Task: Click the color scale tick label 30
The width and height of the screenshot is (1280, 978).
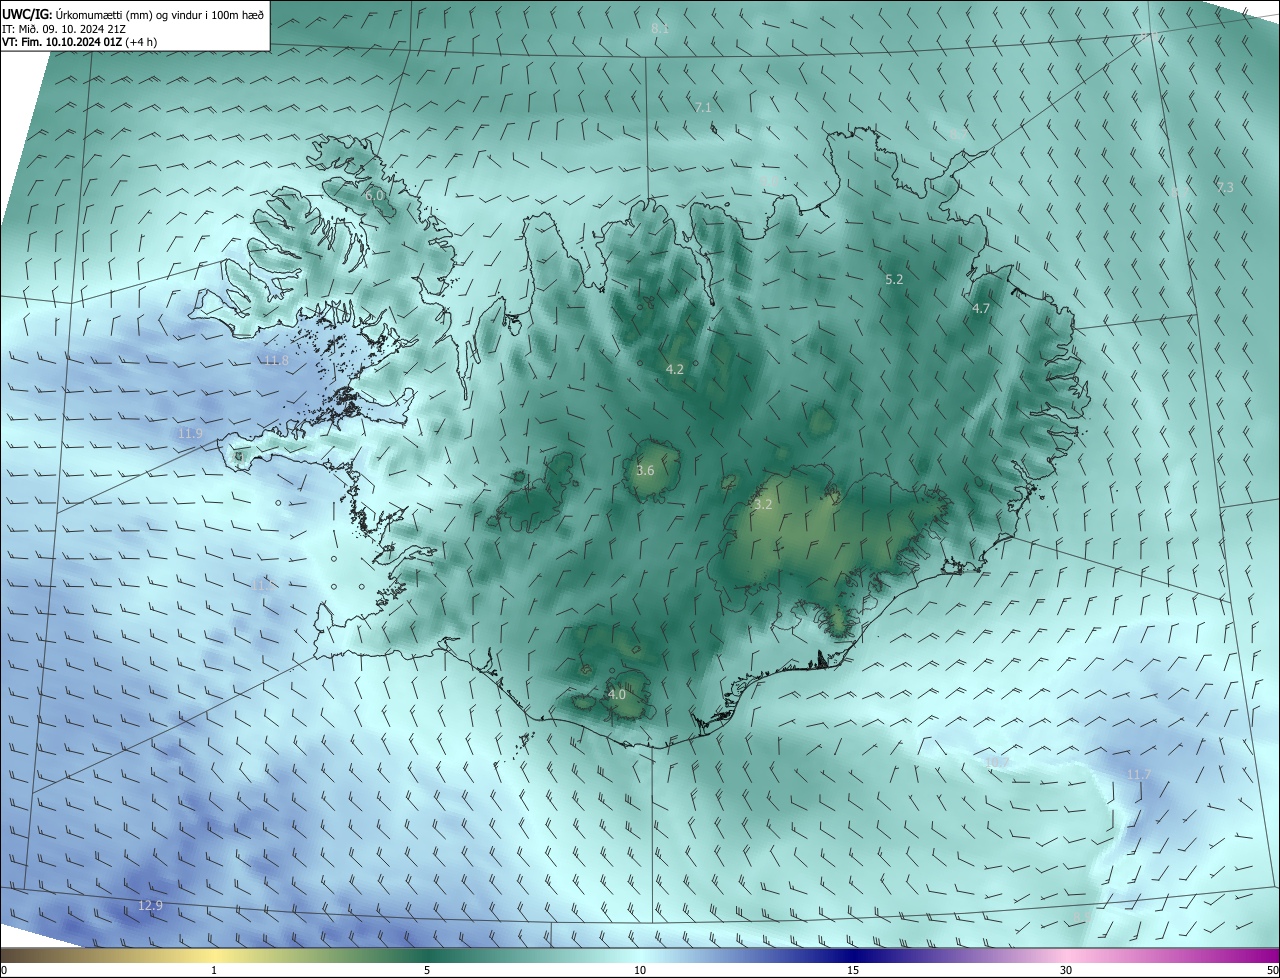Action: (1066, 970)
